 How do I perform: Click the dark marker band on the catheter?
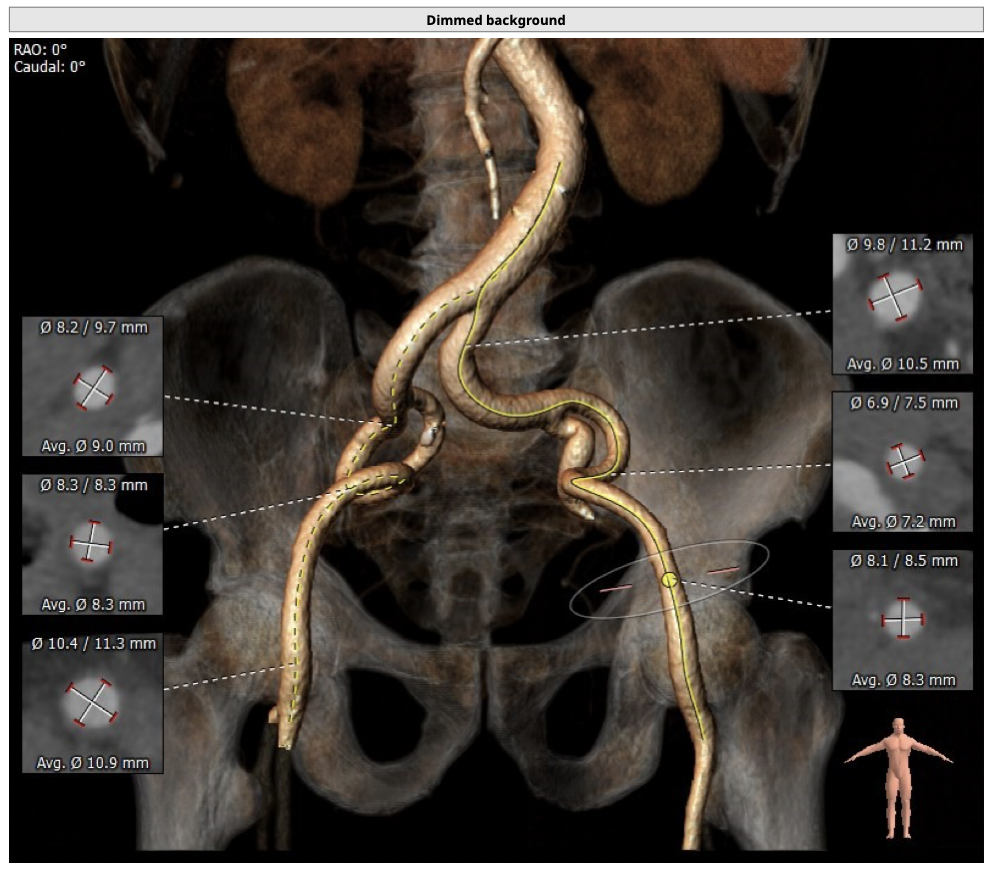coord(488,157)
